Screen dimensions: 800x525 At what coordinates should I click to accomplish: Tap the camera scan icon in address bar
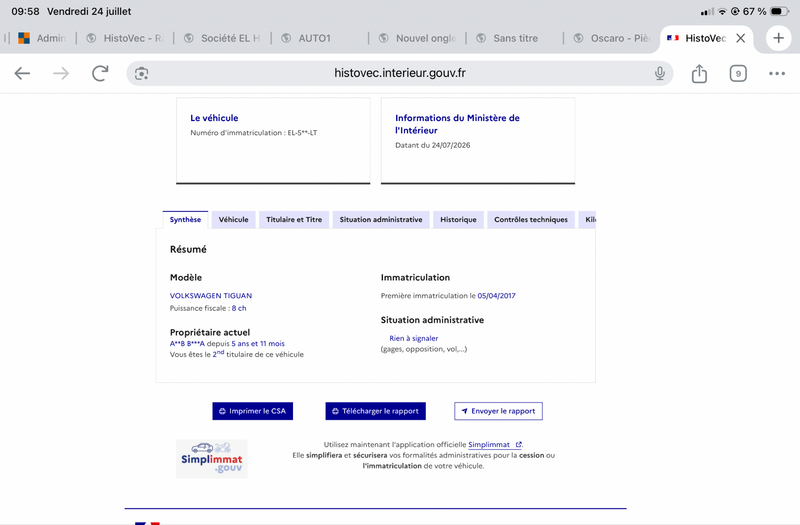pos(141,73)
